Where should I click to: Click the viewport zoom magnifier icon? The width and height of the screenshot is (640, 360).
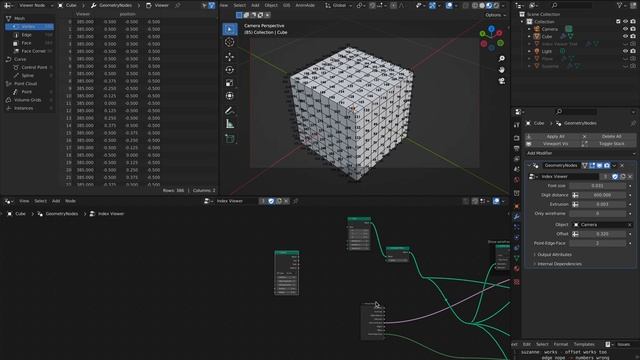pyautogui.click(x=502, y=59)
